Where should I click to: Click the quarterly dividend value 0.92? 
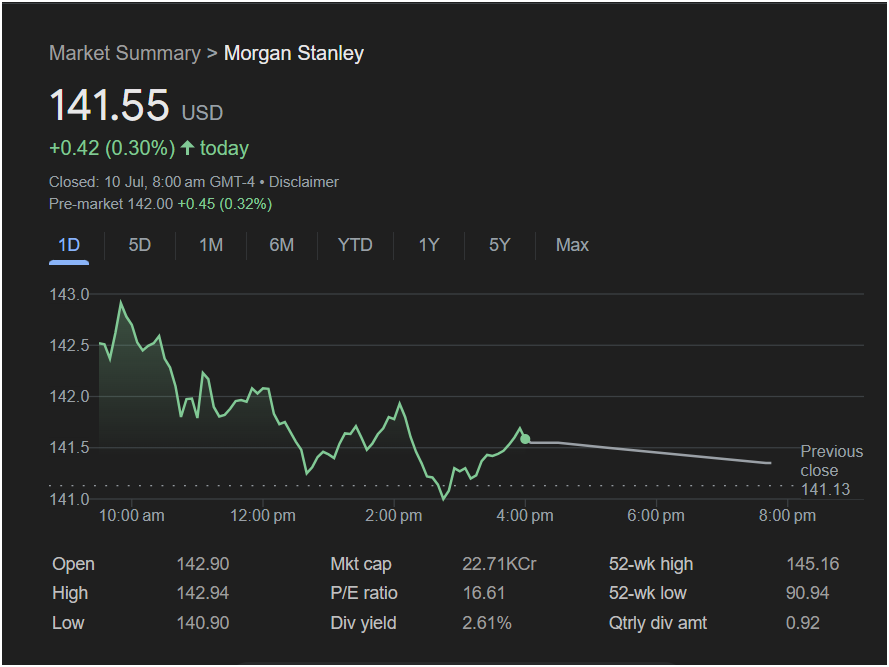[x=803, y=623]
